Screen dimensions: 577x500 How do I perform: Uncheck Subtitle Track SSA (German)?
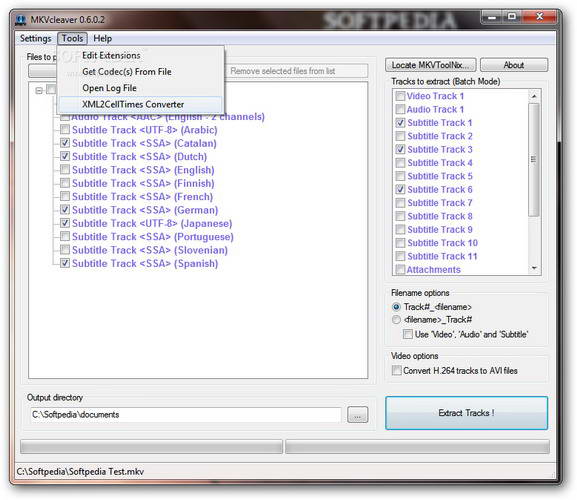[x=65, y=209]
